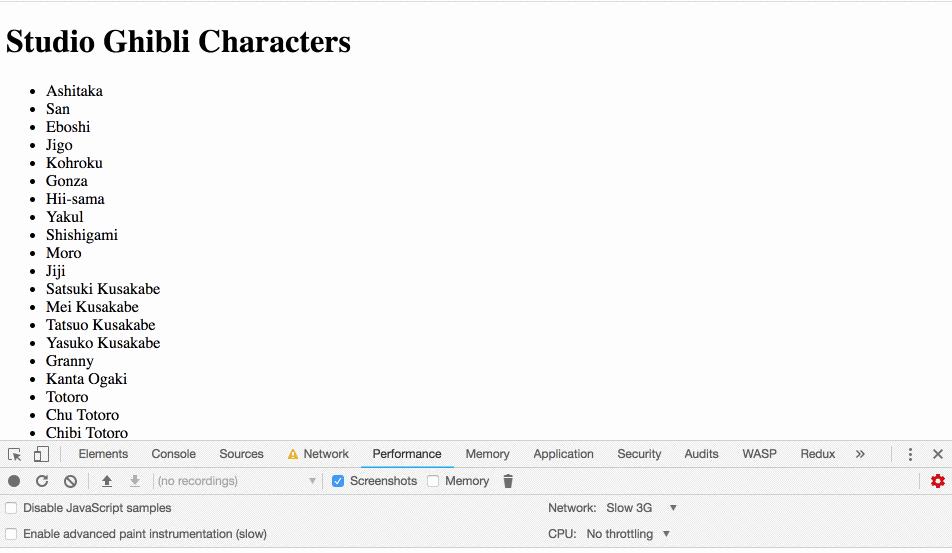Screen dimensions: 952x553
Task: Click the Kanta Ogaki list item
Action: [x=87, y=379]
